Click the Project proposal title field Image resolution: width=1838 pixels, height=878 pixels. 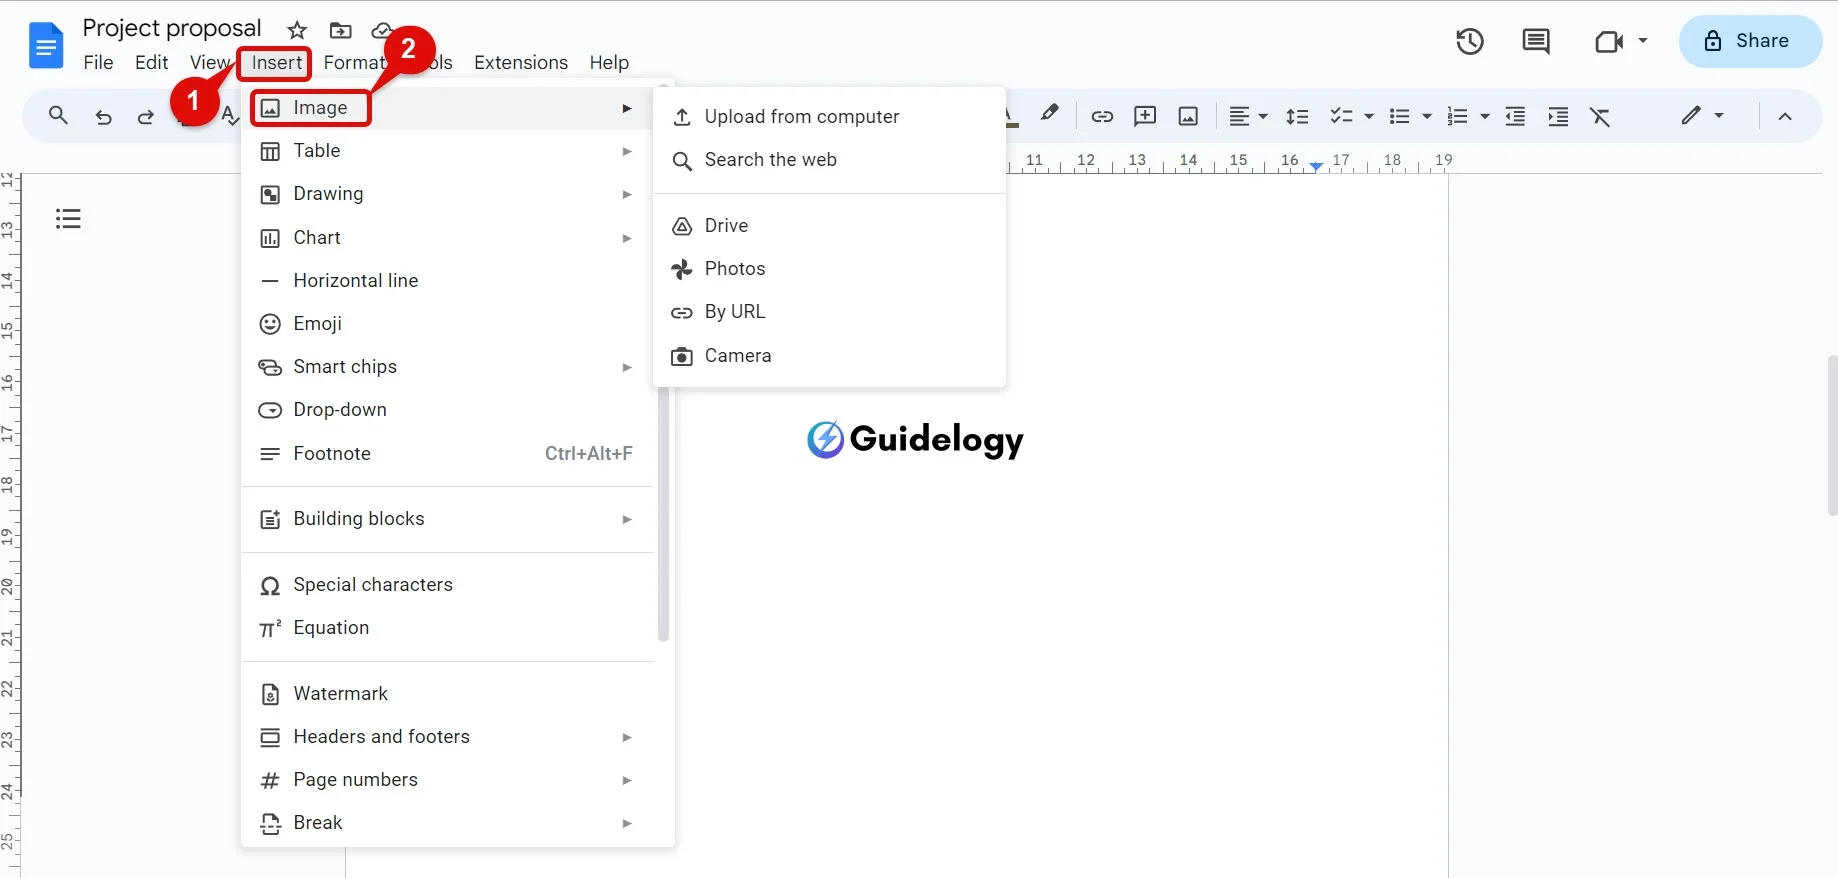[x=172, y=29]
